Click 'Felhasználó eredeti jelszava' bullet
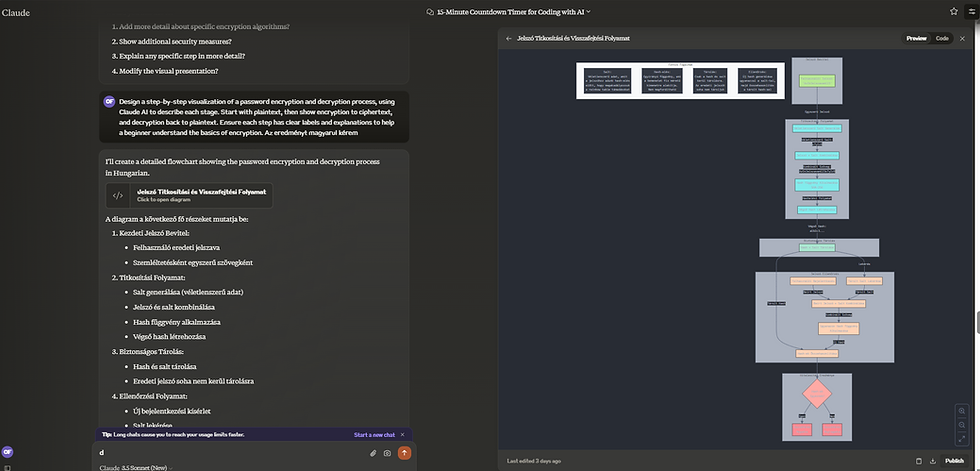This screenshot has height=471, width=980. point(176,248)
